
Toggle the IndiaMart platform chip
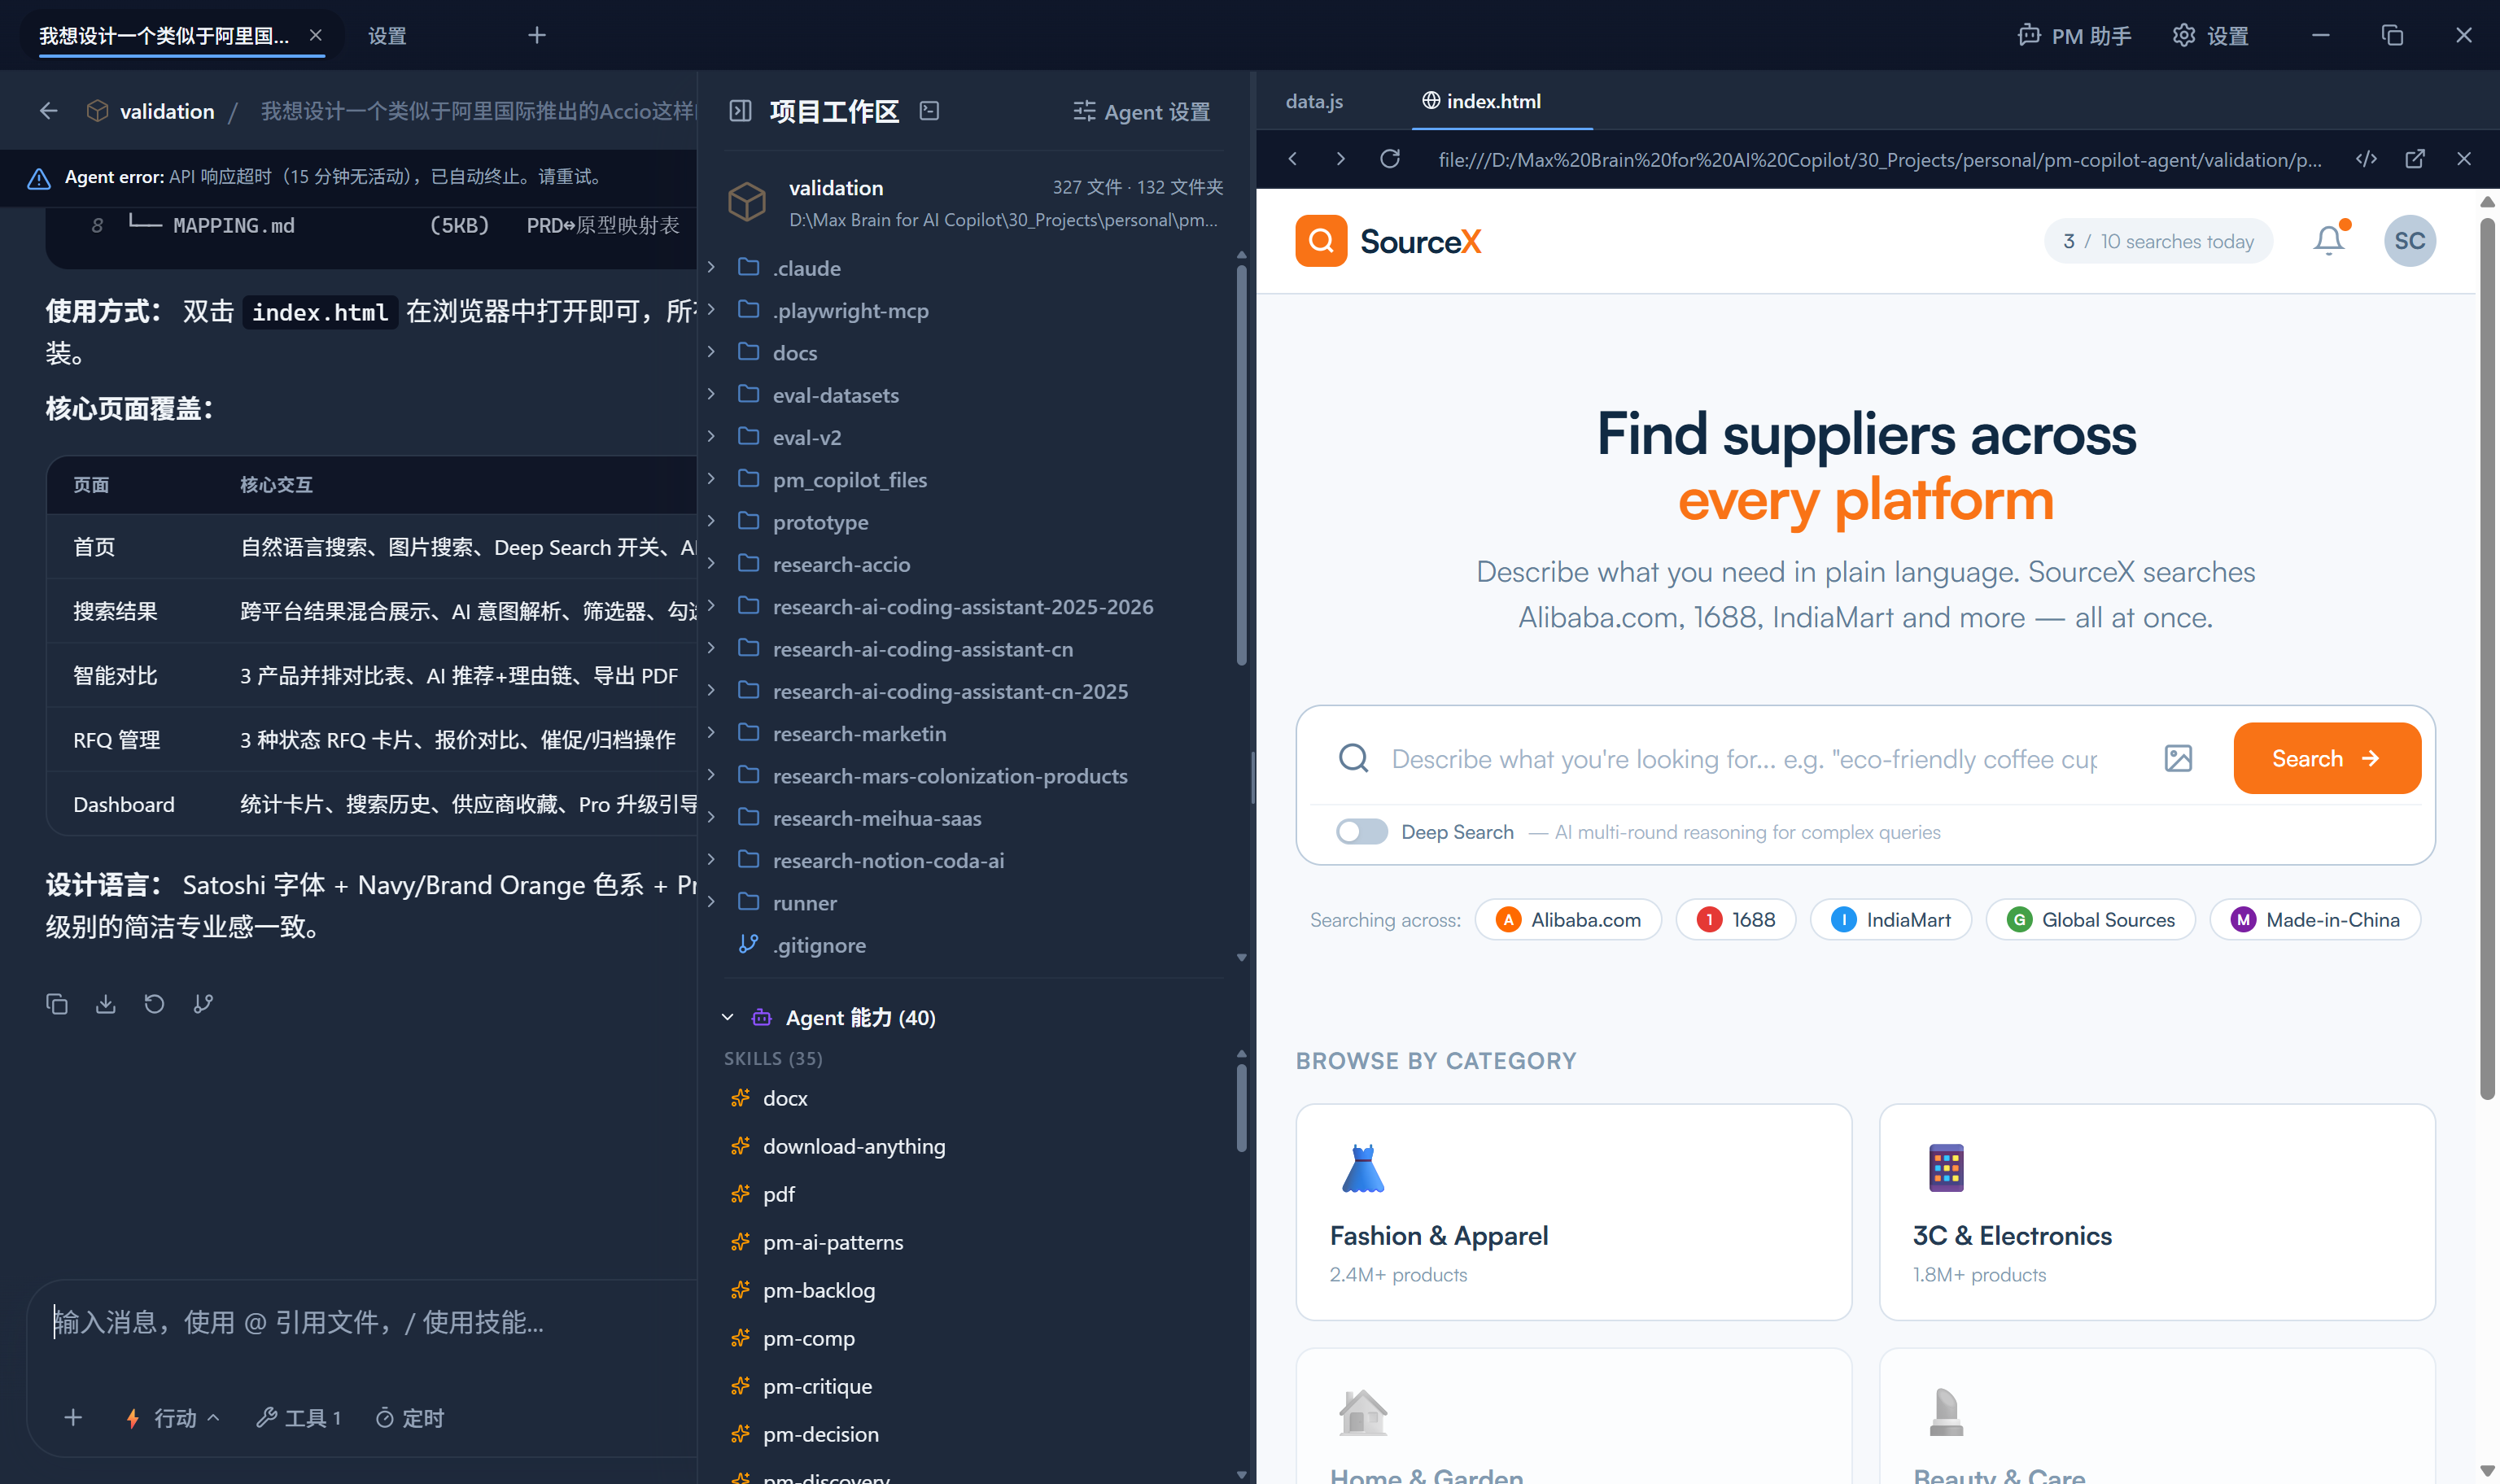(x=1890, y=920)
